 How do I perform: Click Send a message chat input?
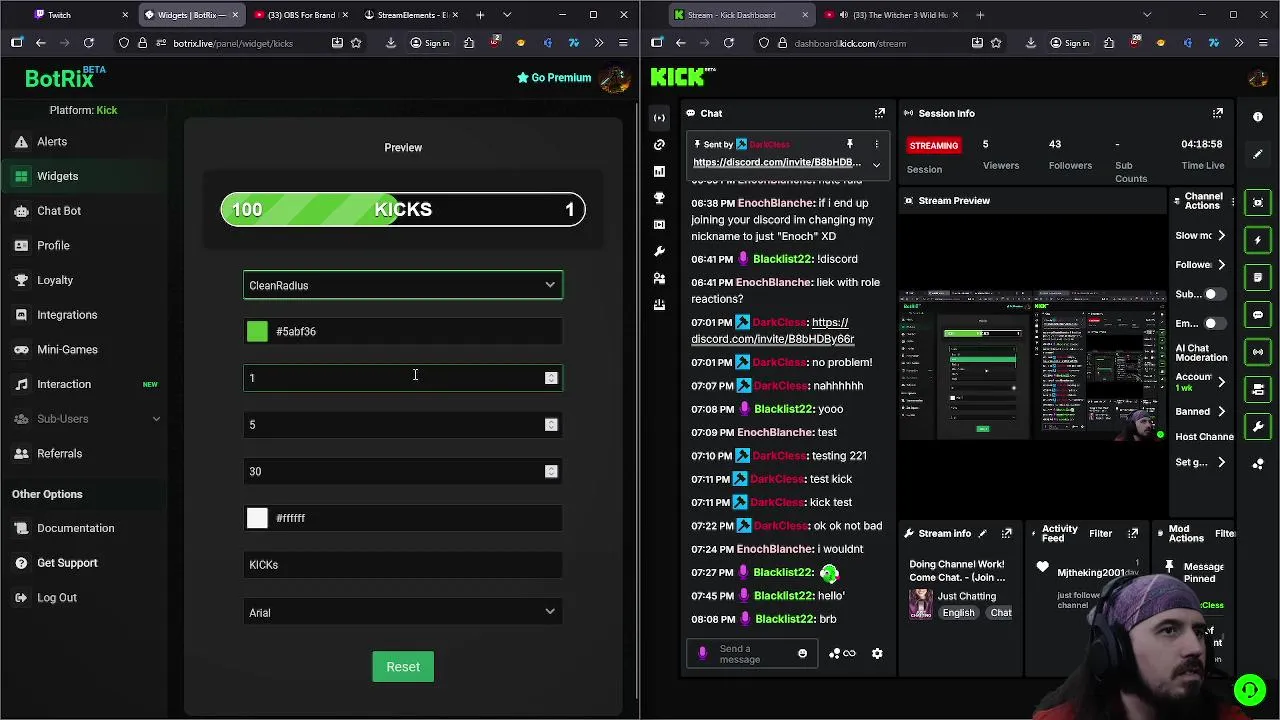tap(753, 654)
